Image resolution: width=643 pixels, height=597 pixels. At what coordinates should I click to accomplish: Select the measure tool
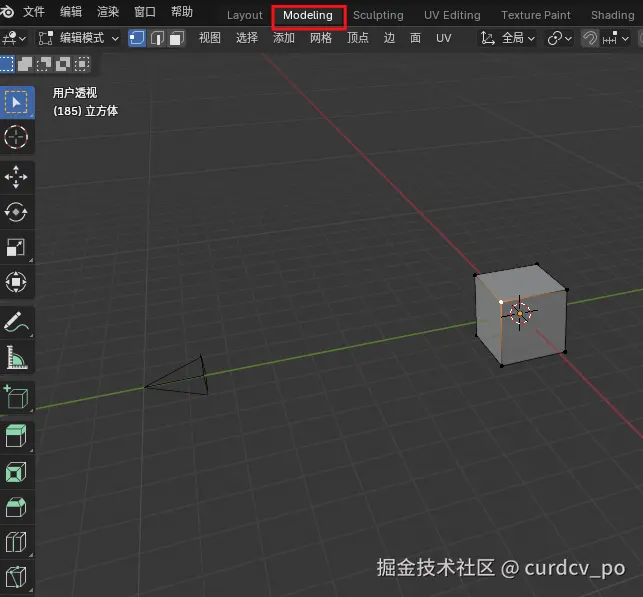[16, 357]
